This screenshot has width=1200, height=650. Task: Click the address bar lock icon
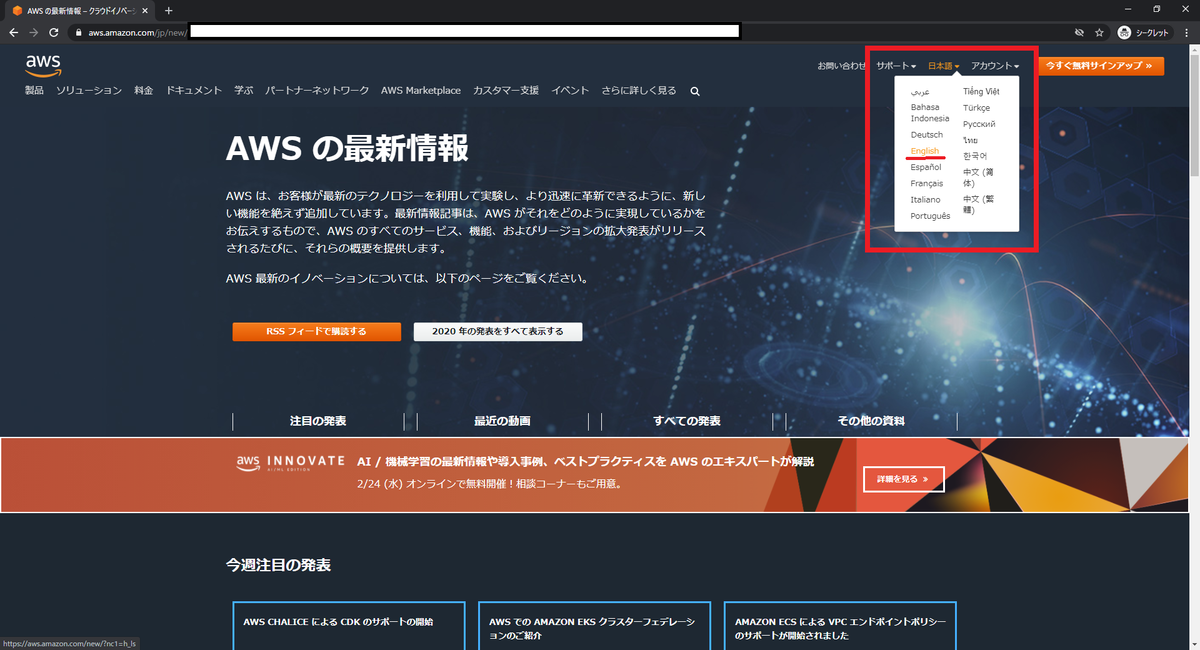(x=78, y=32)
